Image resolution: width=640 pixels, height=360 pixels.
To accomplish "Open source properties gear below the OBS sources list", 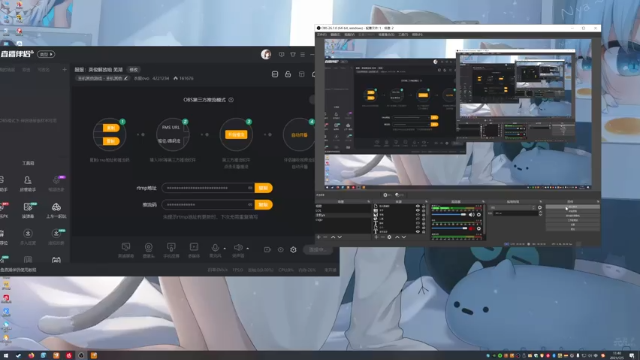I will click(389, 237).
